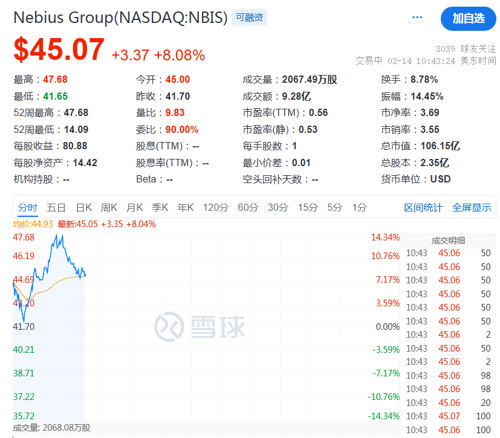Image resolution: width=500 pixels, height=438 pixels.
Task: Select the 分时 intraday chart tab
Action: click(28, 208)
